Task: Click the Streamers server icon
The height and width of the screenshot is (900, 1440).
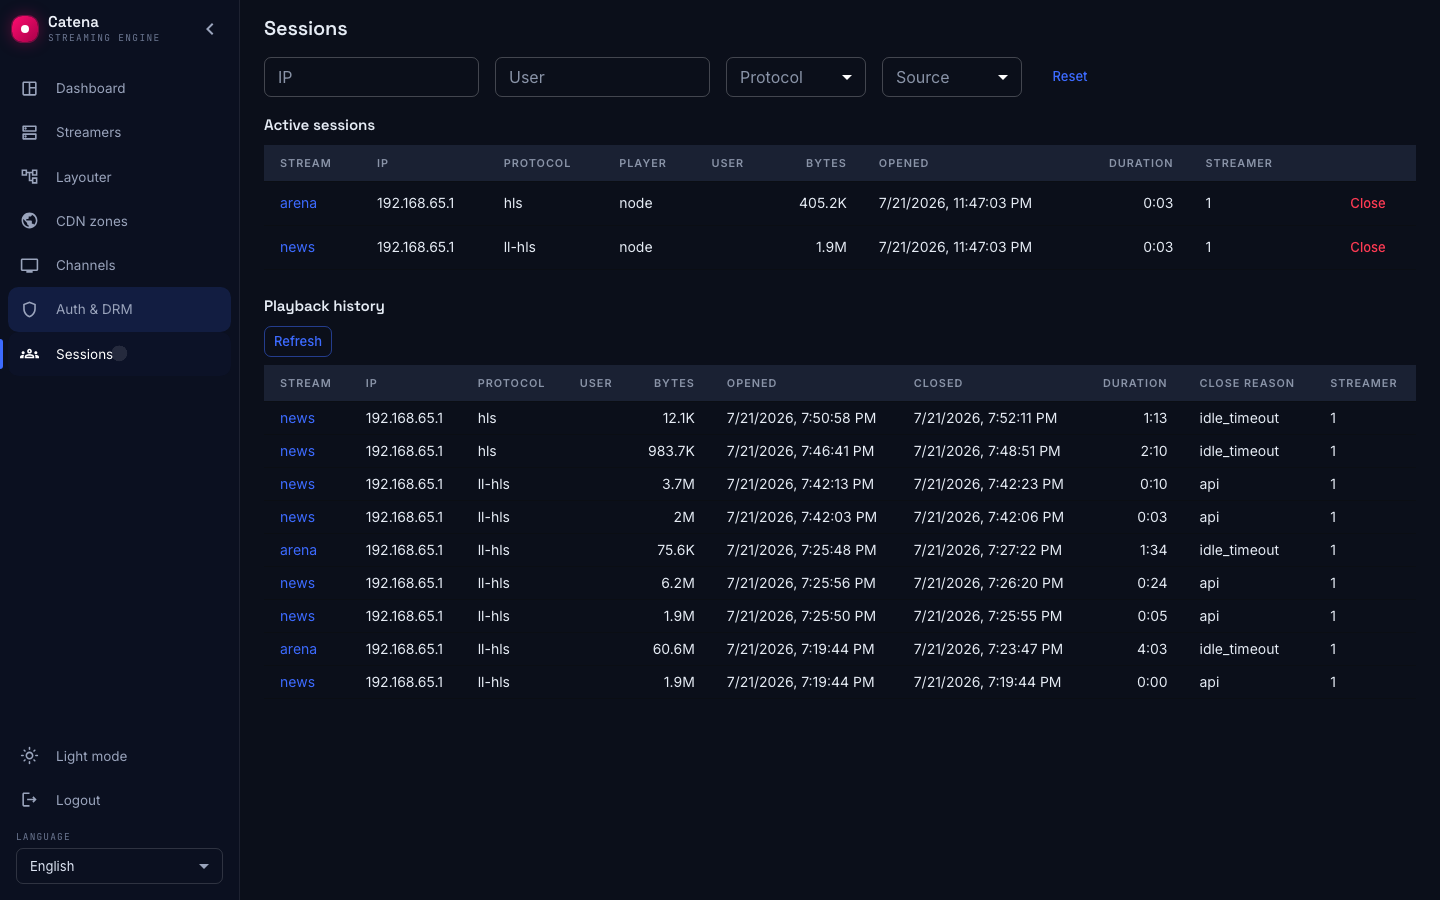Action: (x=30, y=132)
